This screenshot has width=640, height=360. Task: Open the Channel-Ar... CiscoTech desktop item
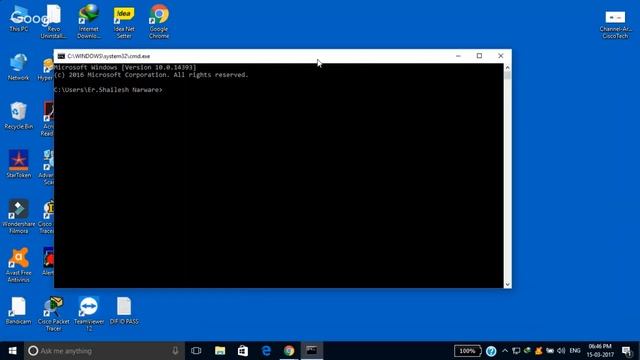tap(615, 24)
